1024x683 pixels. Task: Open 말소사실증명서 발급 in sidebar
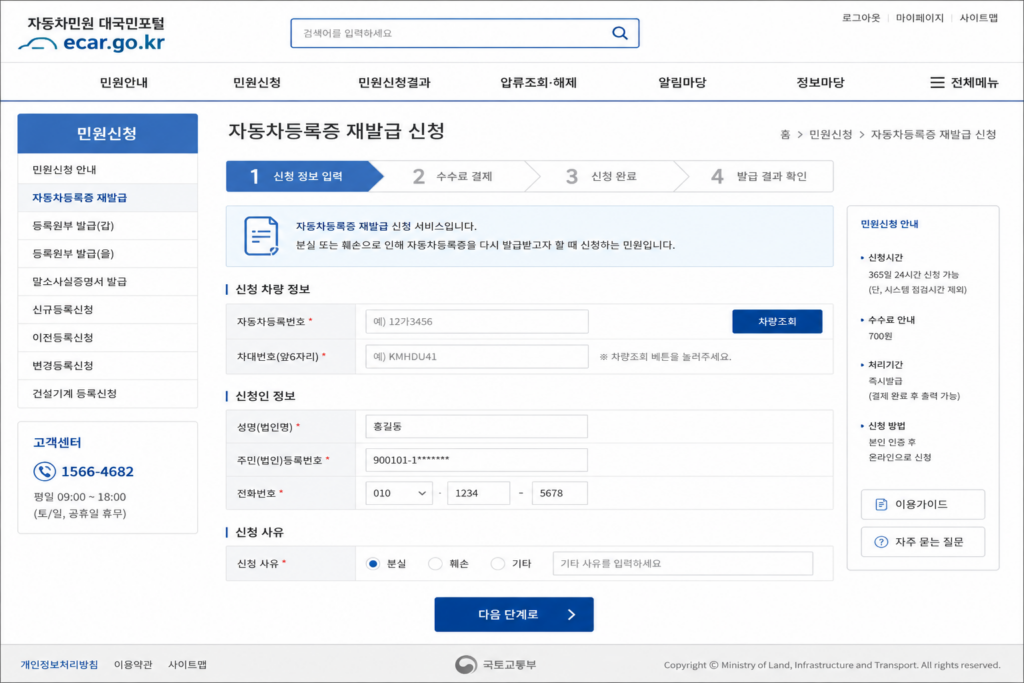point(108,281)
